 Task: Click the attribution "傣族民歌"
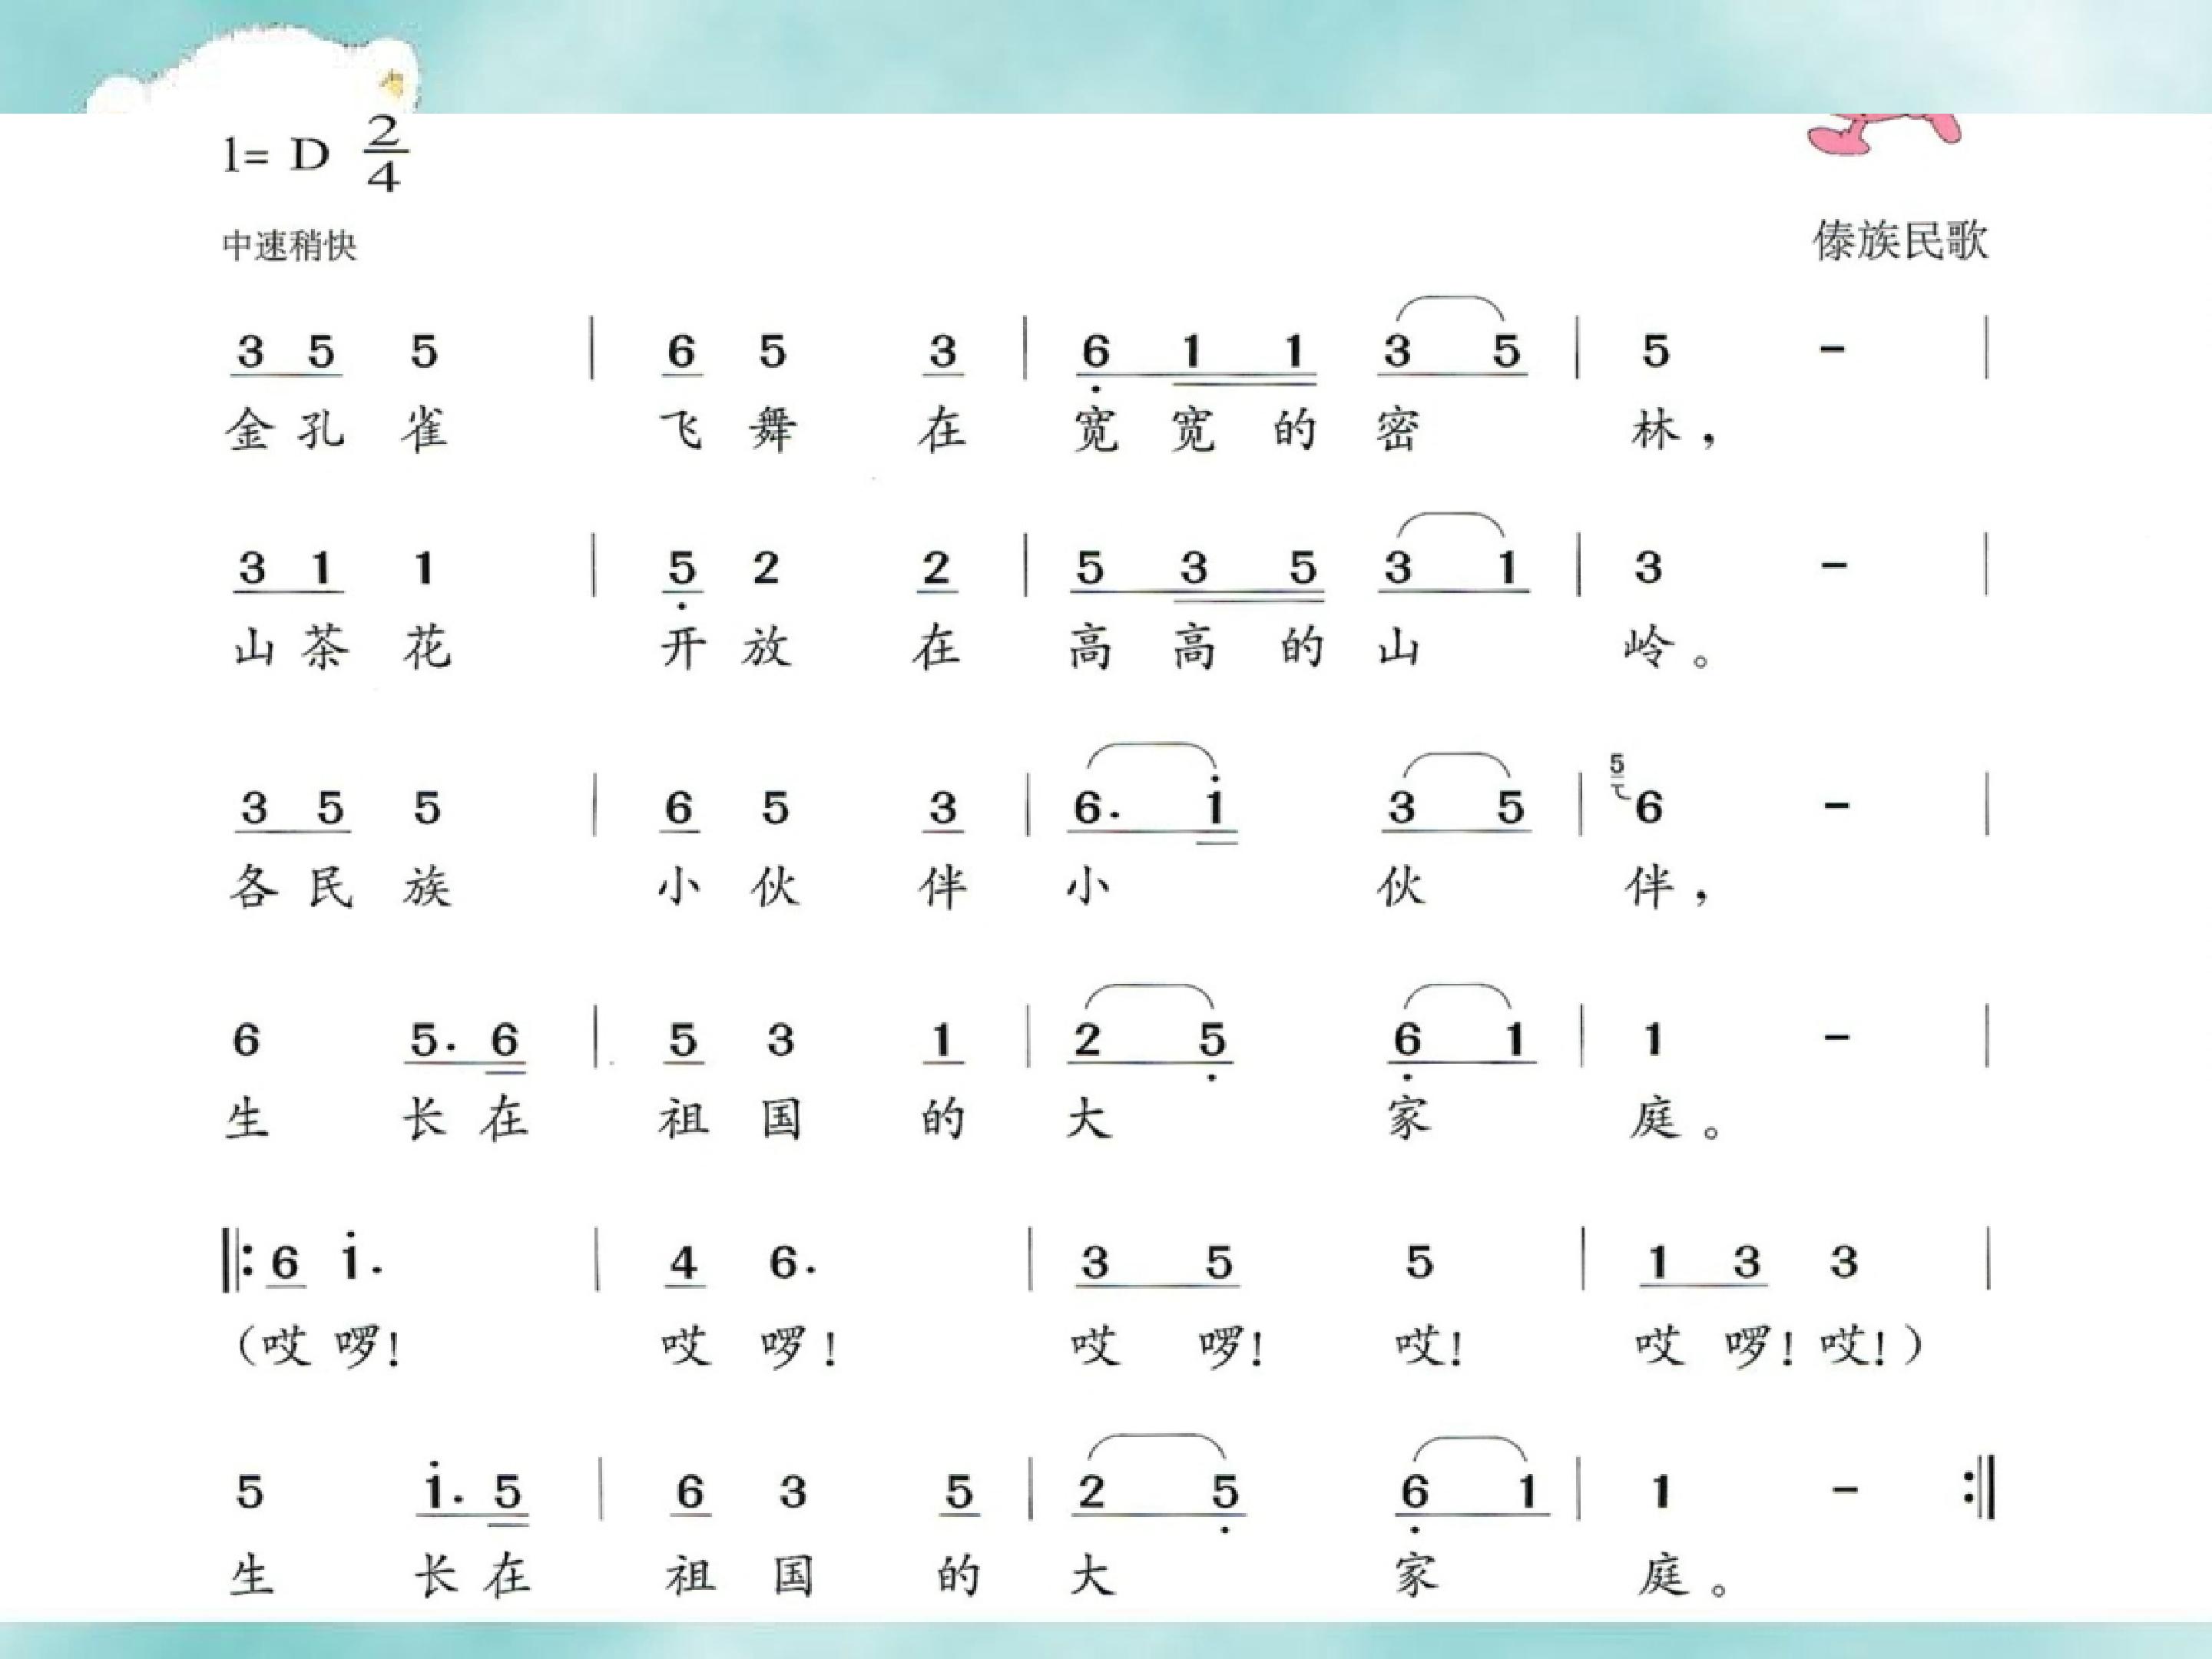tap(1900, 241)
